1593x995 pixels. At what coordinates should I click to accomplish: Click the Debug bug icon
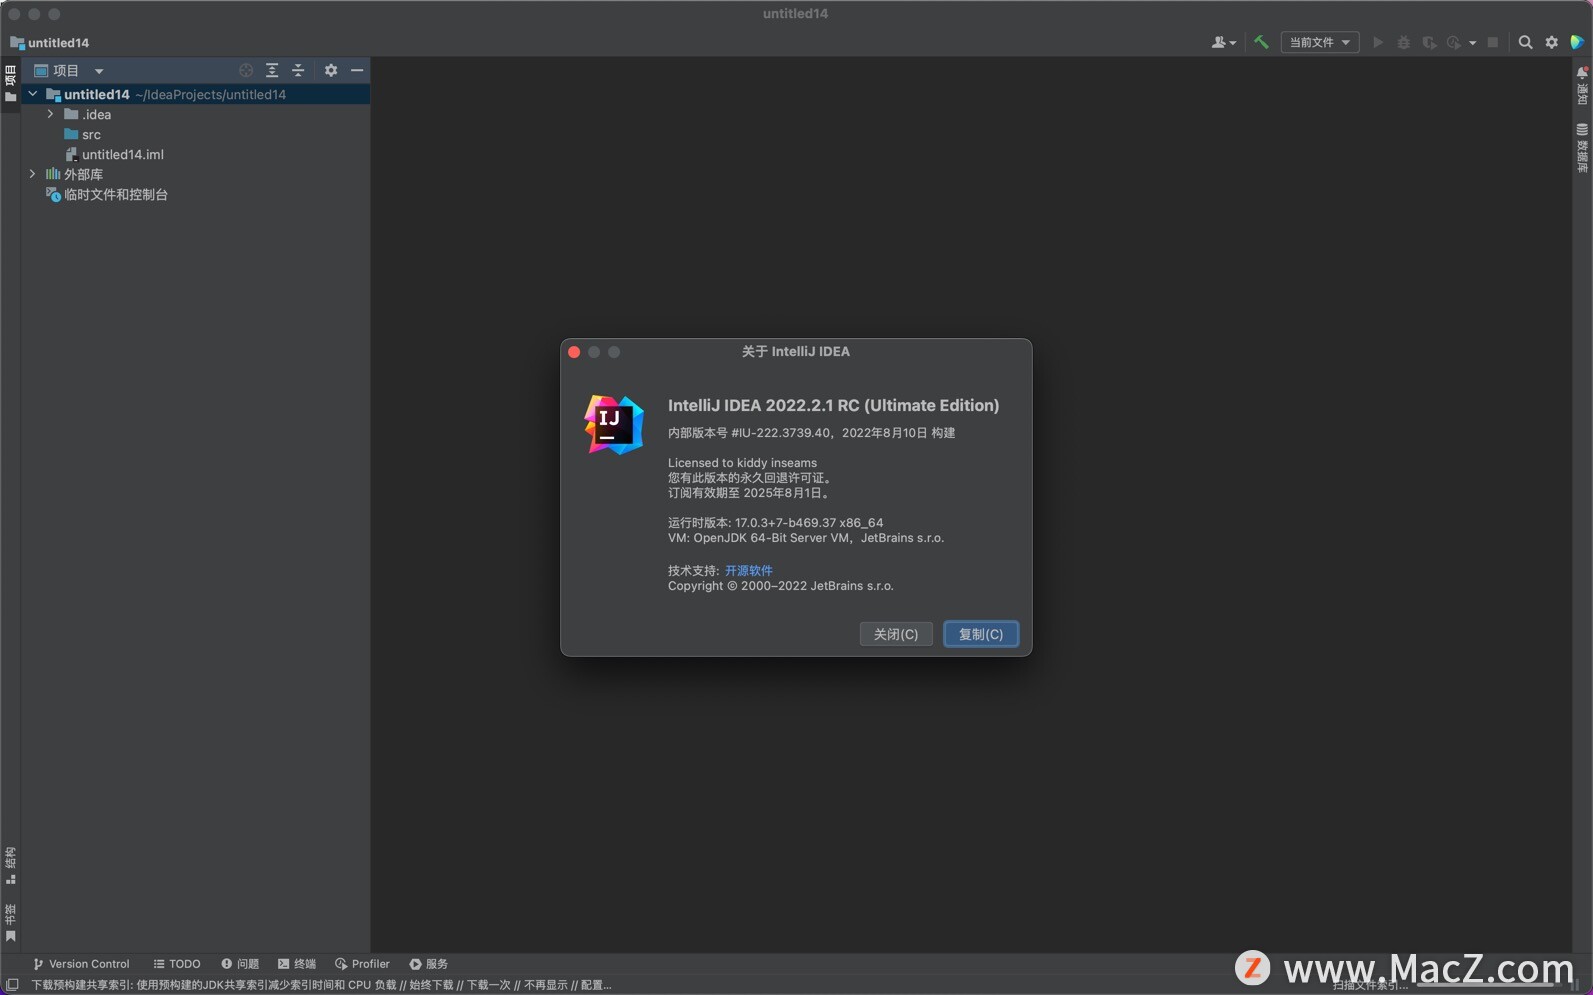click(1404, 42)
